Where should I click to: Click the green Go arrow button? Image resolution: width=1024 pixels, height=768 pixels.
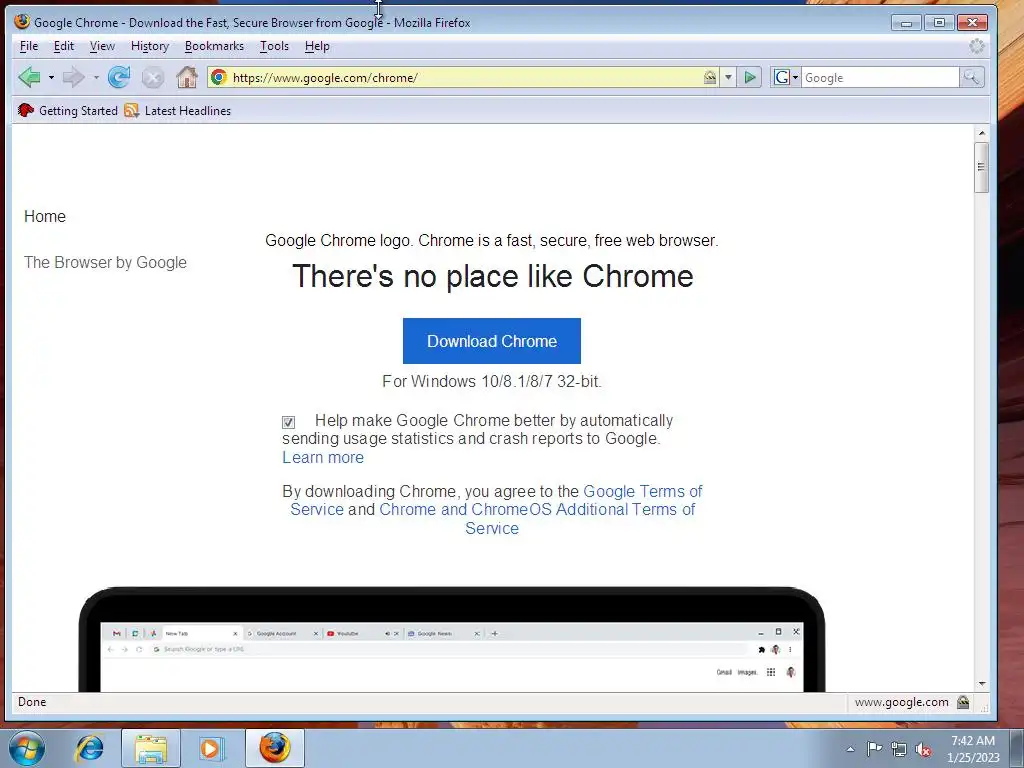pyautogui.click(x=750, y=77)
